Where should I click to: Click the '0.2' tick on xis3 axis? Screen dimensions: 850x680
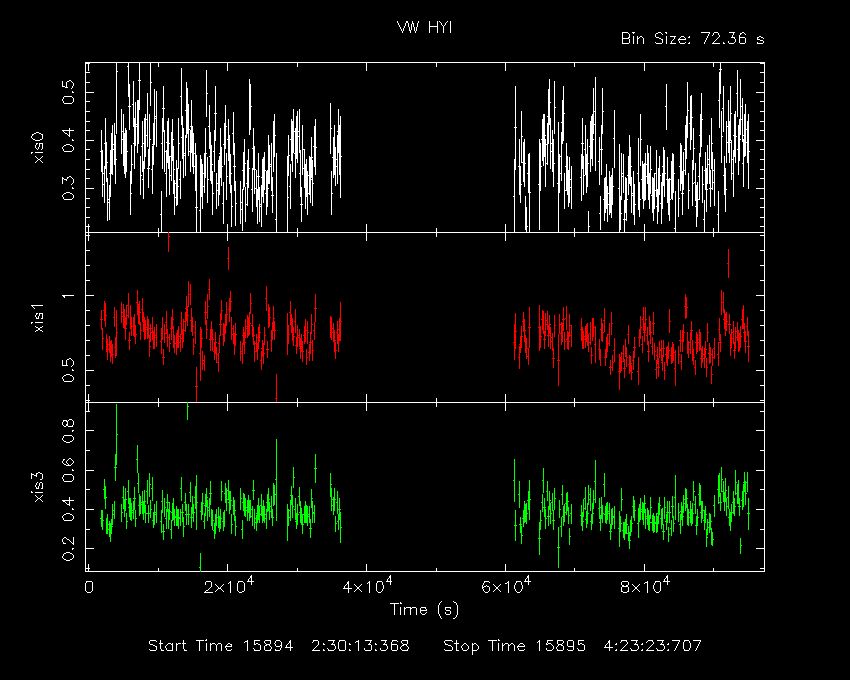click(x=68, y=549)
